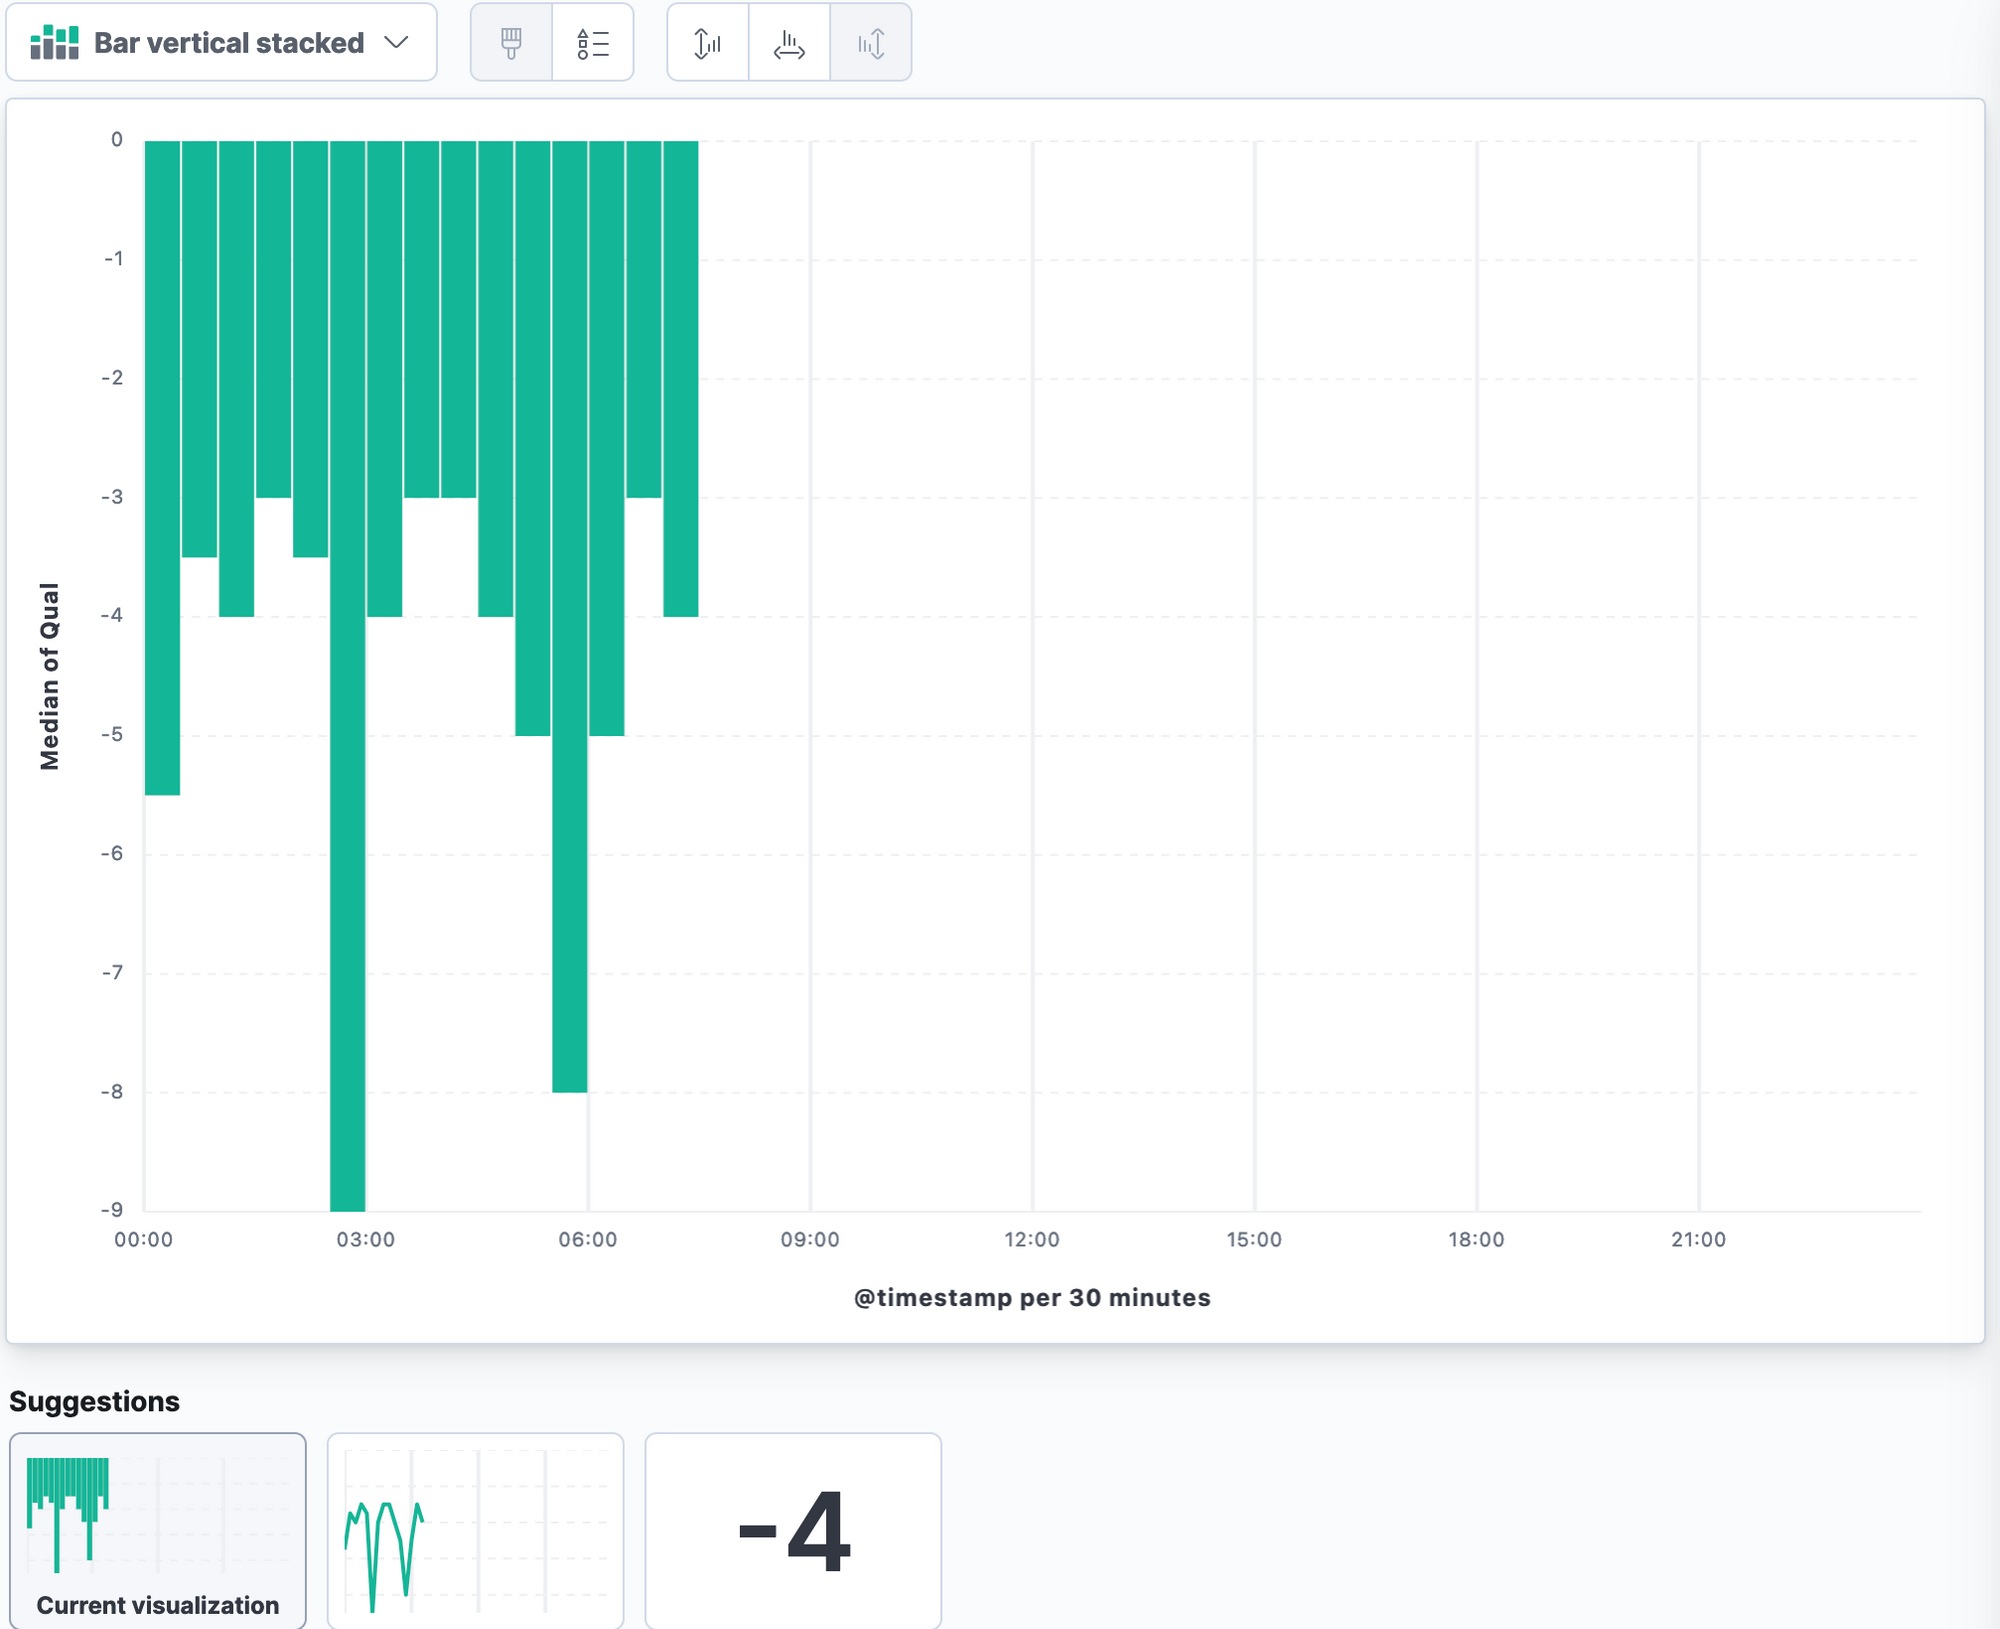The image size is (2000, 1629).
Task: Click the 'Median of Qual' axis title
Action: [49, 675]
